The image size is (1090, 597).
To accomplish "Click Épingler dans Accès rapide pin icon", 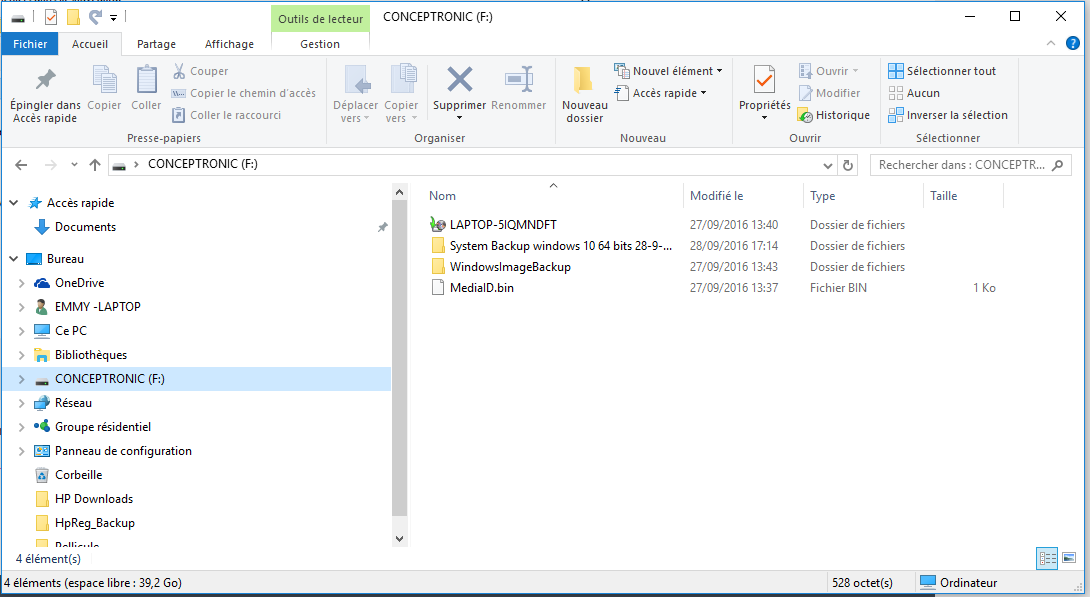I will coord(45,79).
